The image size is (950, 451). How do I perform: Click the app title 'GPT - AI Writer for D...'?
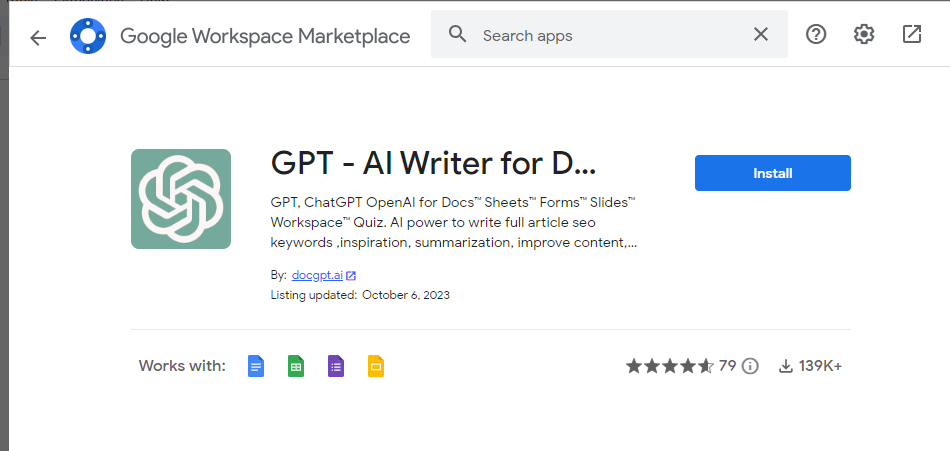coord(433,164)
